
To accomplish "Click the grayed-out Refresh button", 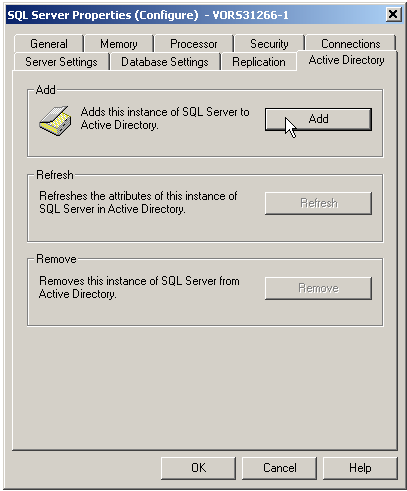I will pos(318,203).
